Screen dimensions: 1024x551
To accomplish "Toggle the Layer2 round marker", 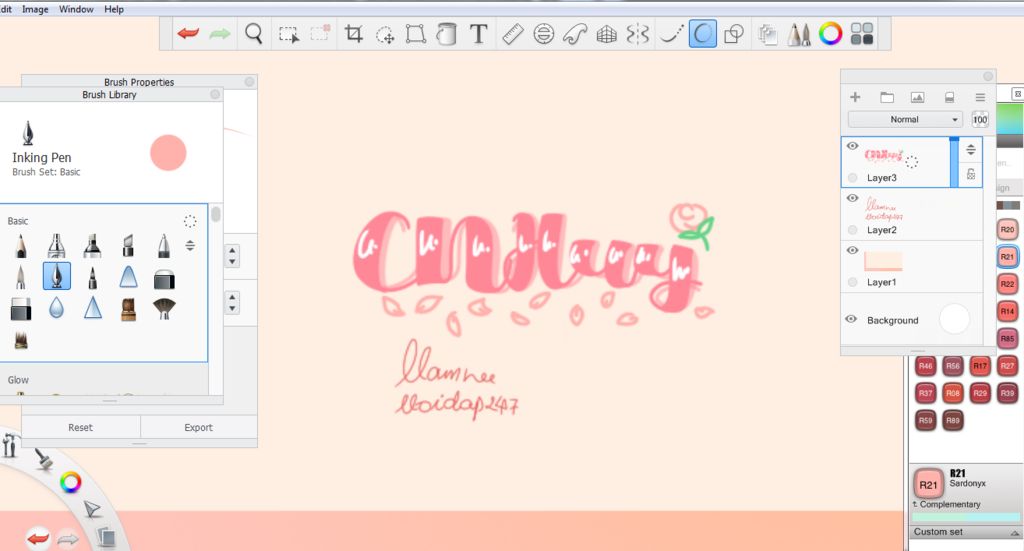I will point(852,230).
